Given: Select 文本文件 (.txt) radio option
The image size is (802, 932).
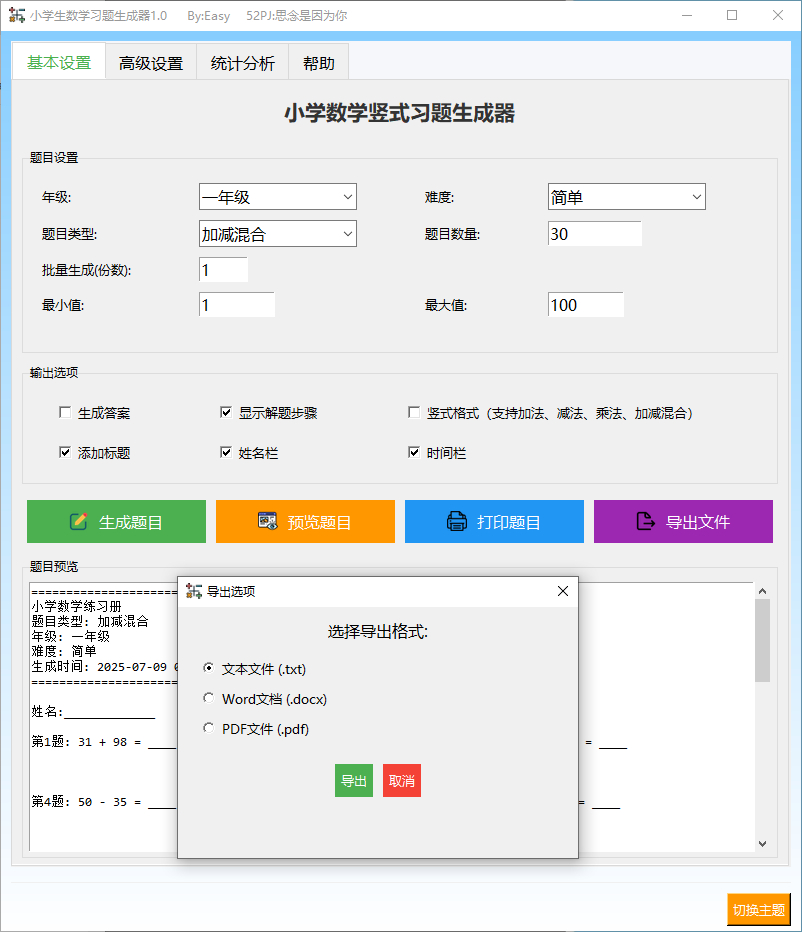Looking at the screenshot, I should (x=208, y=667).
